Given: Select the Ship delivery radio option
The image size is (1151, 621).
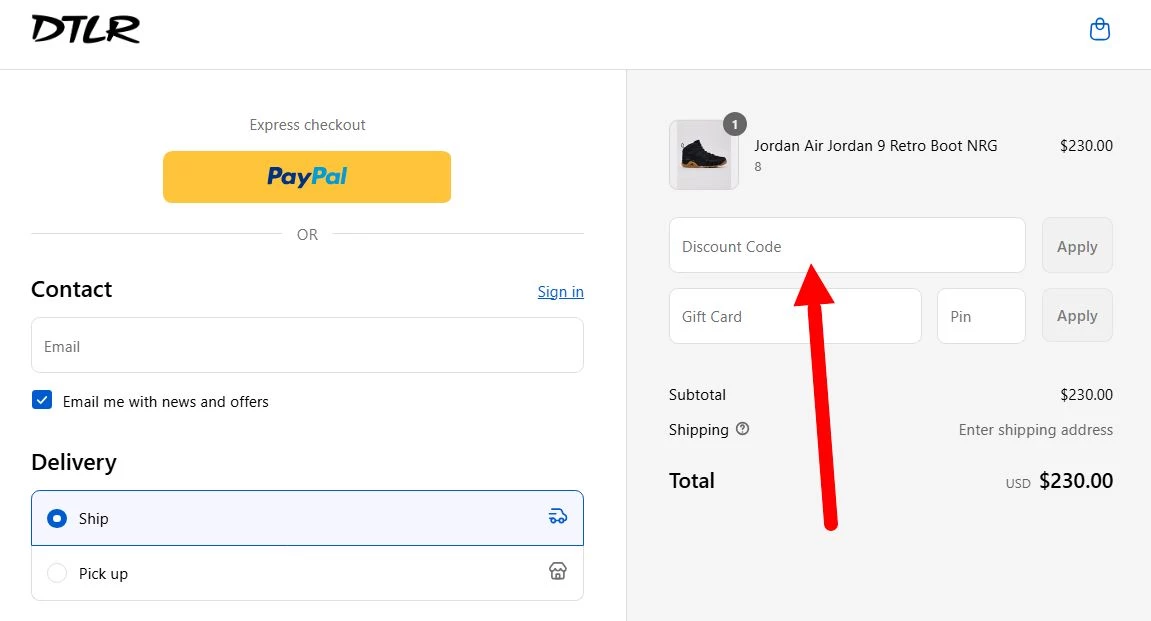Looking at the screenshot, I should pos(58,518).
